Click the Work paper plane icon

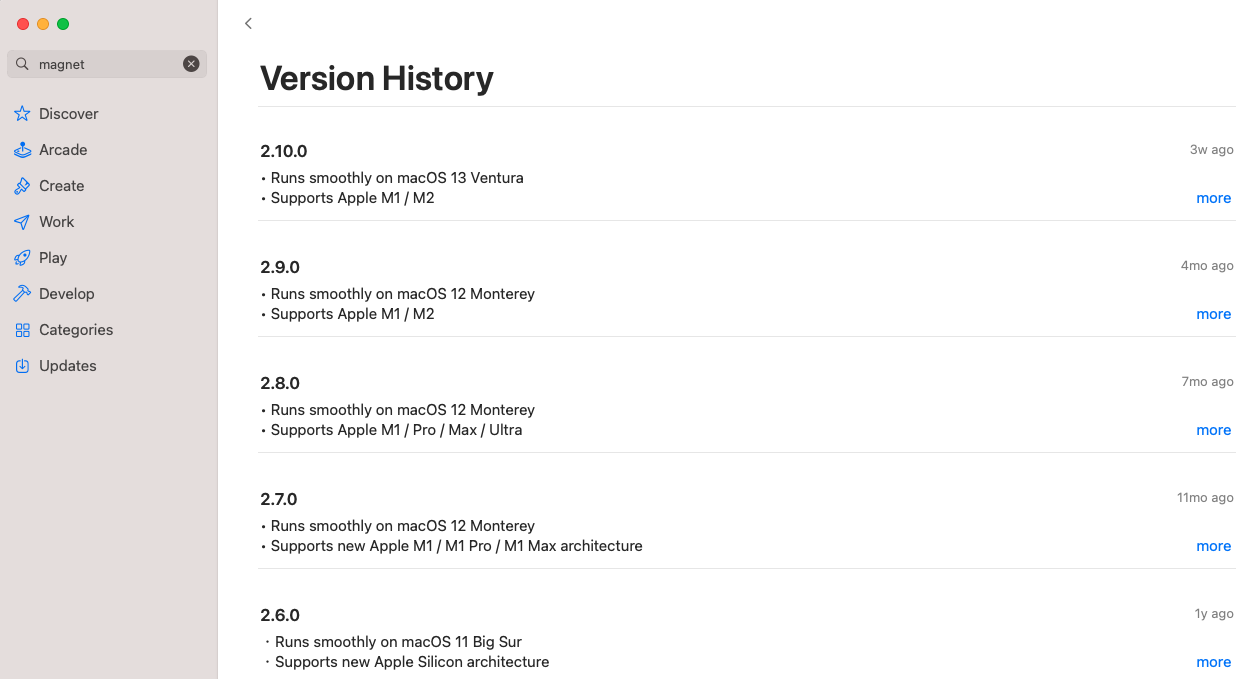click(22, 222)
